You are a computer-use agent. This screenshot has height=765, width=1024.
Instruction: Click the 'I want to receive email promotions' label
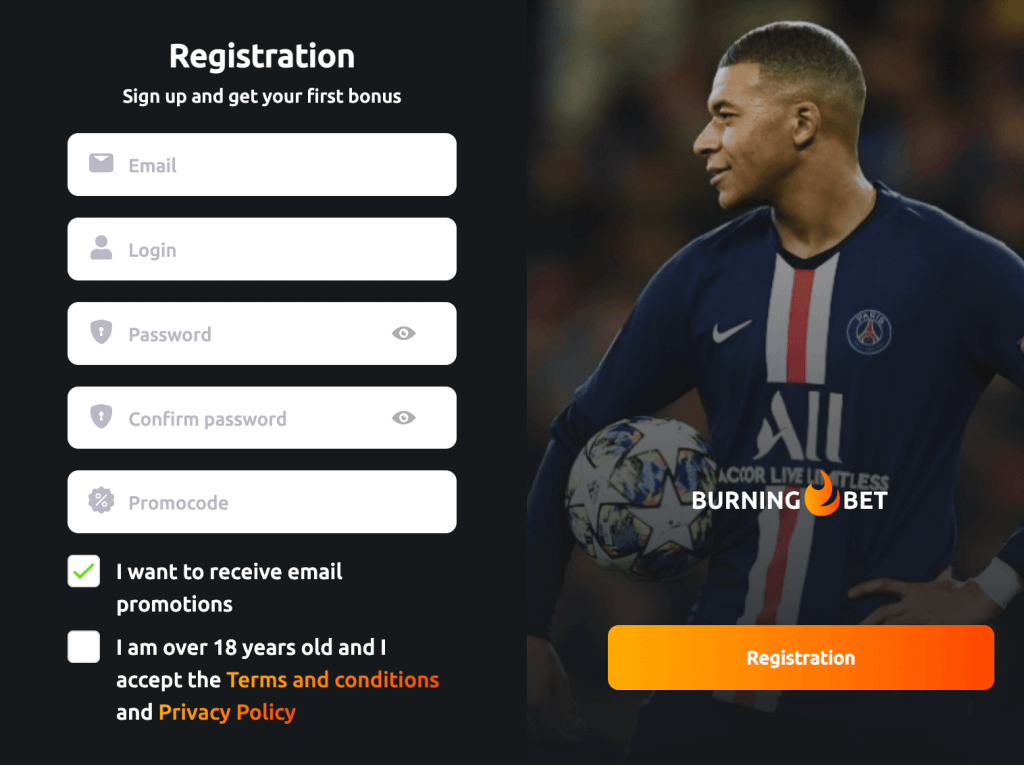coord(229,588)
